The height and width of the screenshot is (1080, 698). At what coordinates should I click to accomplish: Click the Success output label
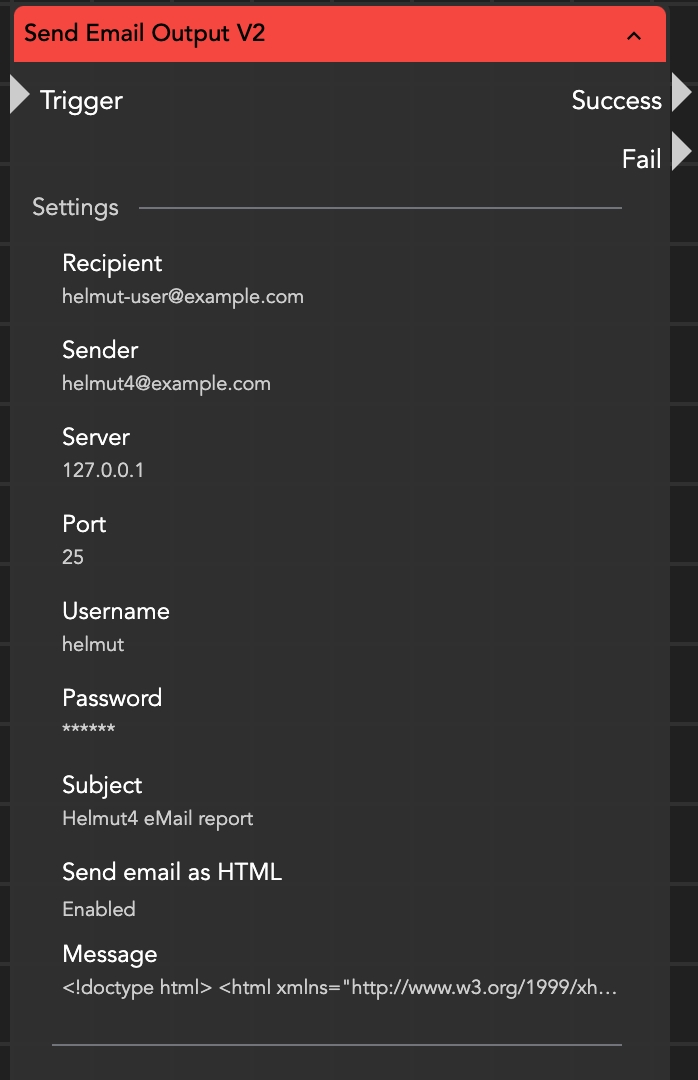point(616,101)
